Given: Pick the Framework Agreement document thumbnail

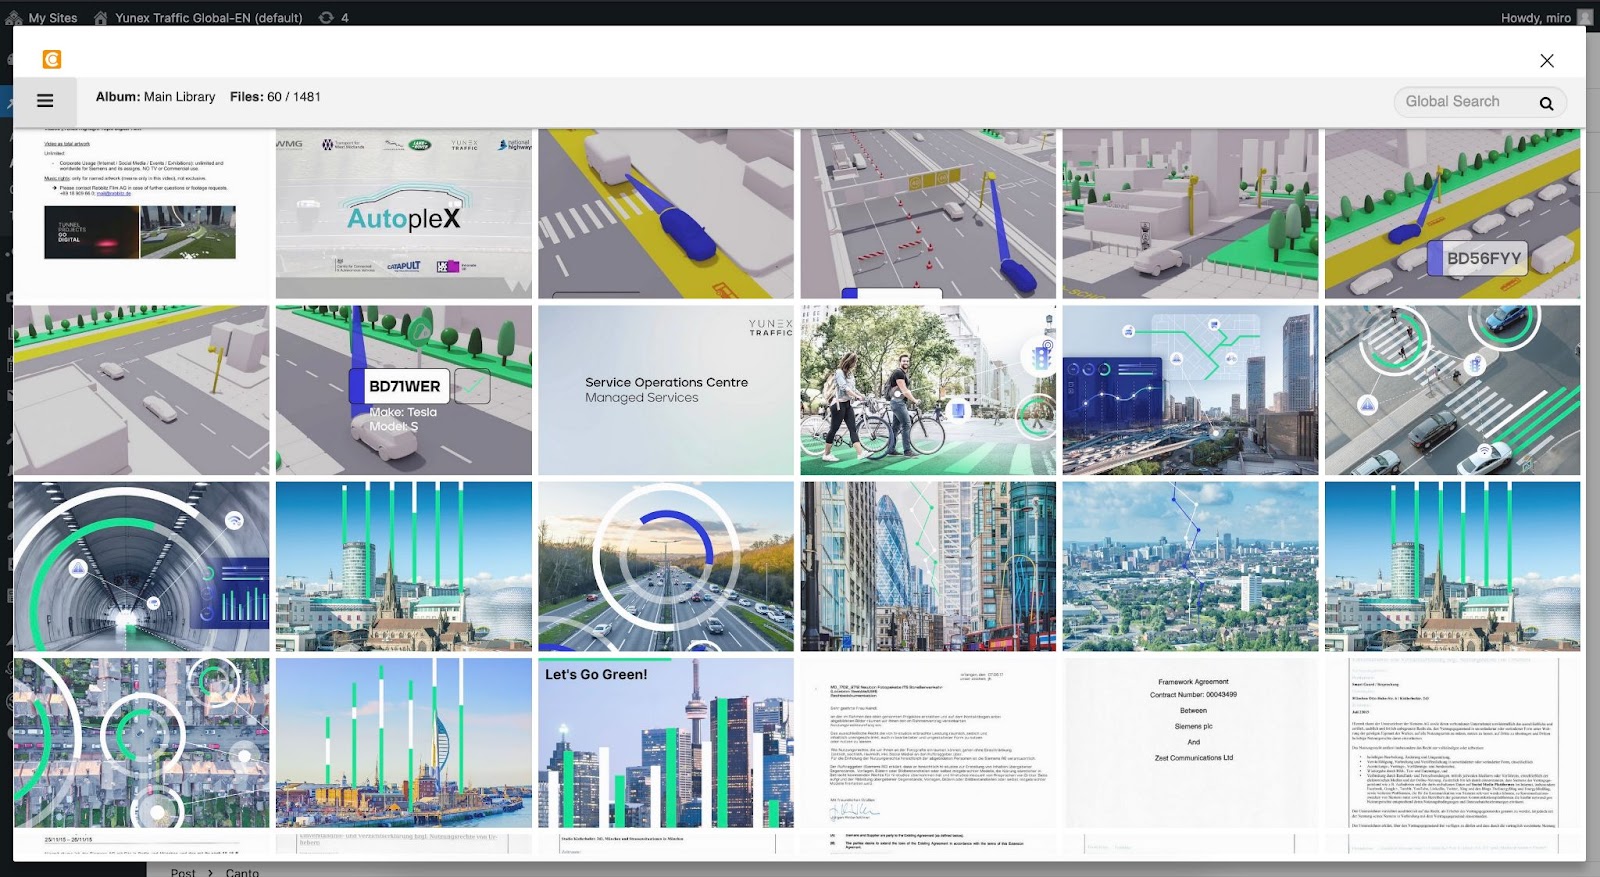Looking at the screenshot, I should point(1190,742).
